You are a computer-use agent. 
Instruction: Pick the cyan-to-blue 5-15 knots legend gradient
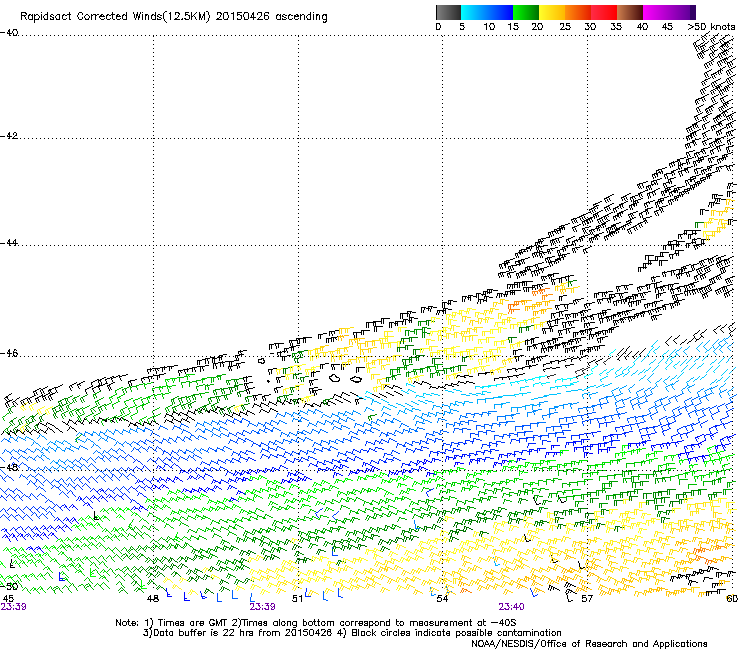487,12
